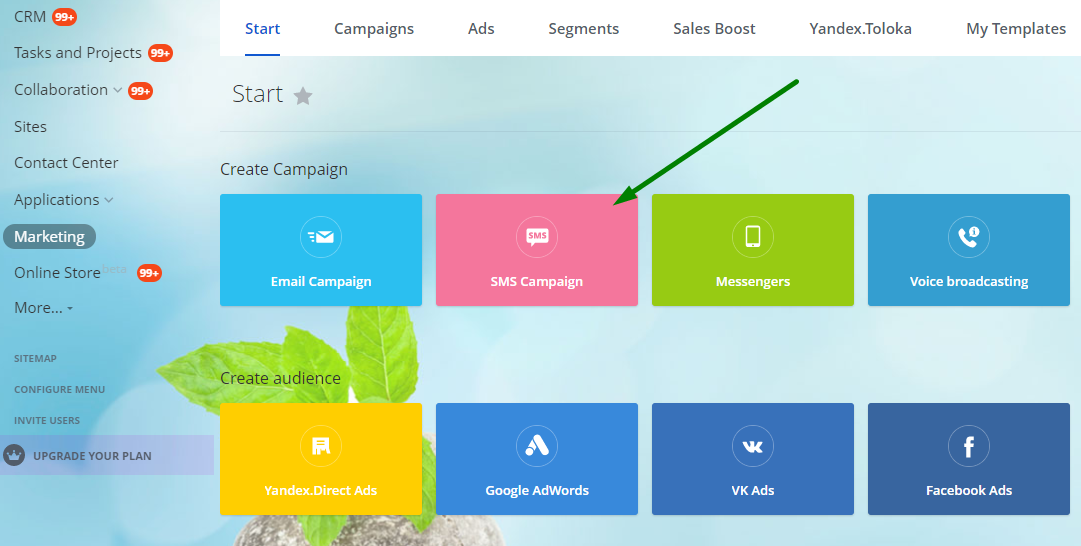Viewport: 1081px width, 546px height.
Task: Click the Create Campaign heading text
Action: coord(284,170)
